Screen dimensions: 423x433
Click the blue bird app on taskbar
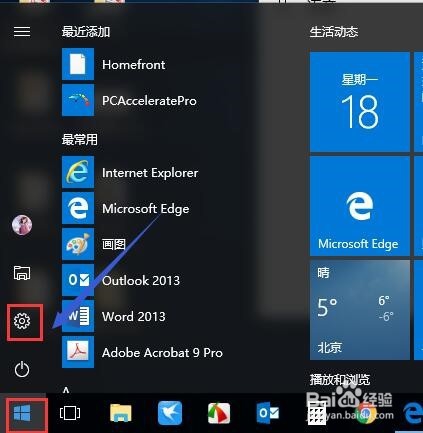170,413
